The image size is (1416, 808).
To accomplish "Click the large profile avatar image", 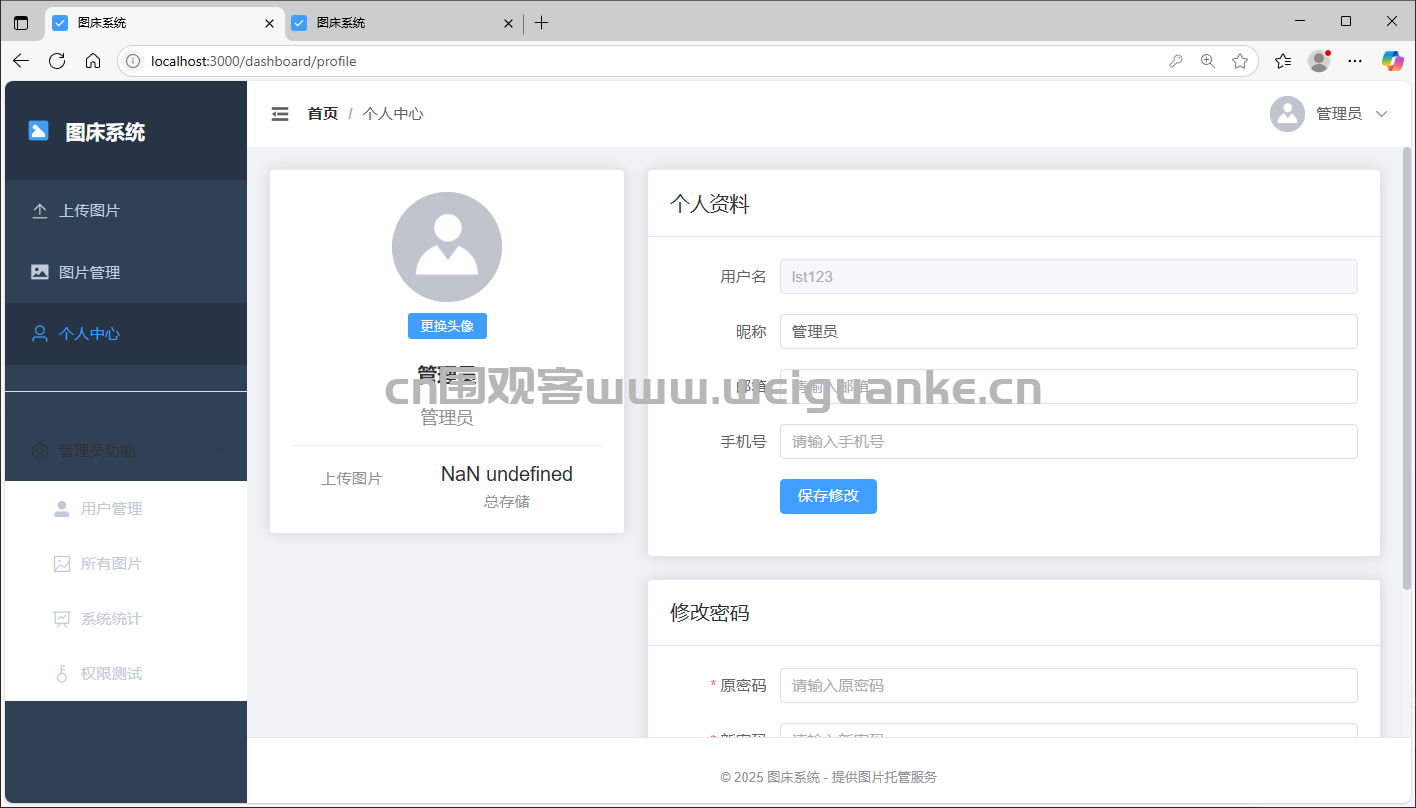I will 447,247.
